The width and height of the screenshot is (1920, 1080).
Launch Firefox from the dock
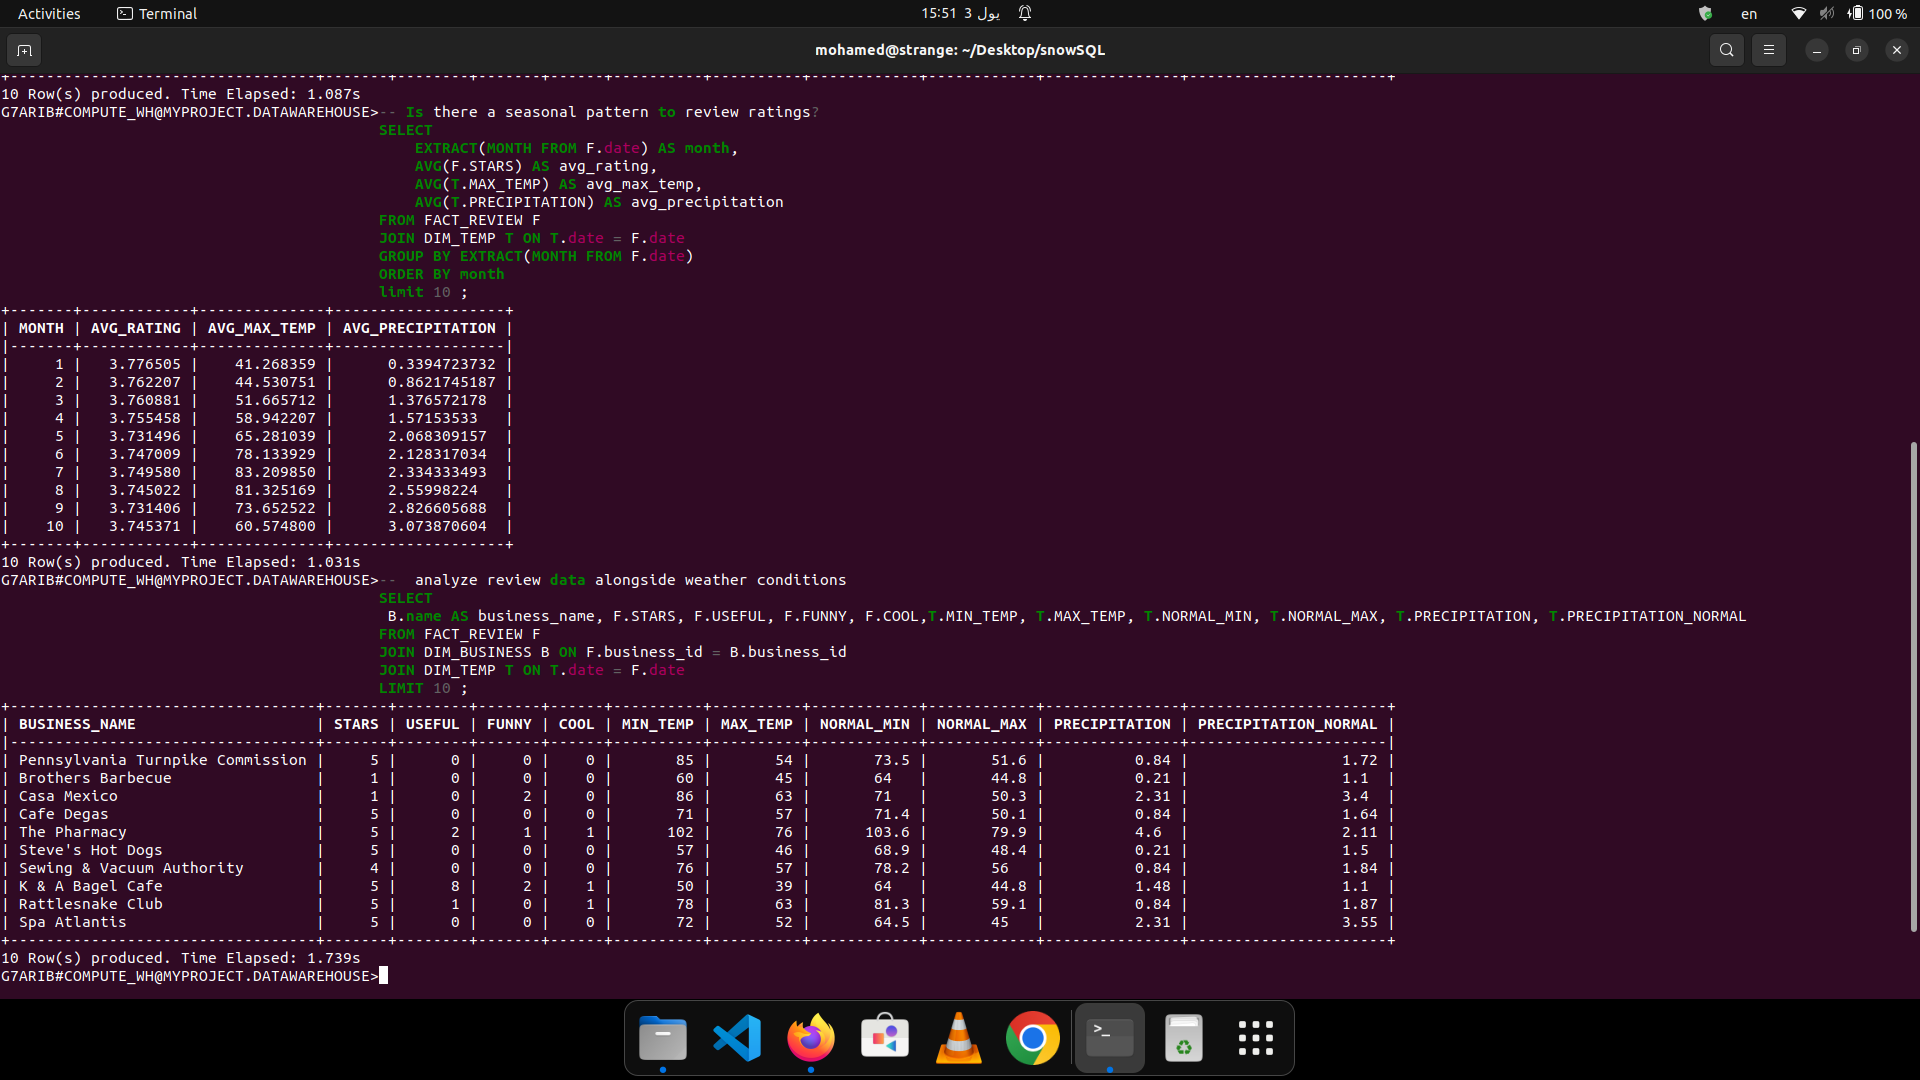[811, 1038]
